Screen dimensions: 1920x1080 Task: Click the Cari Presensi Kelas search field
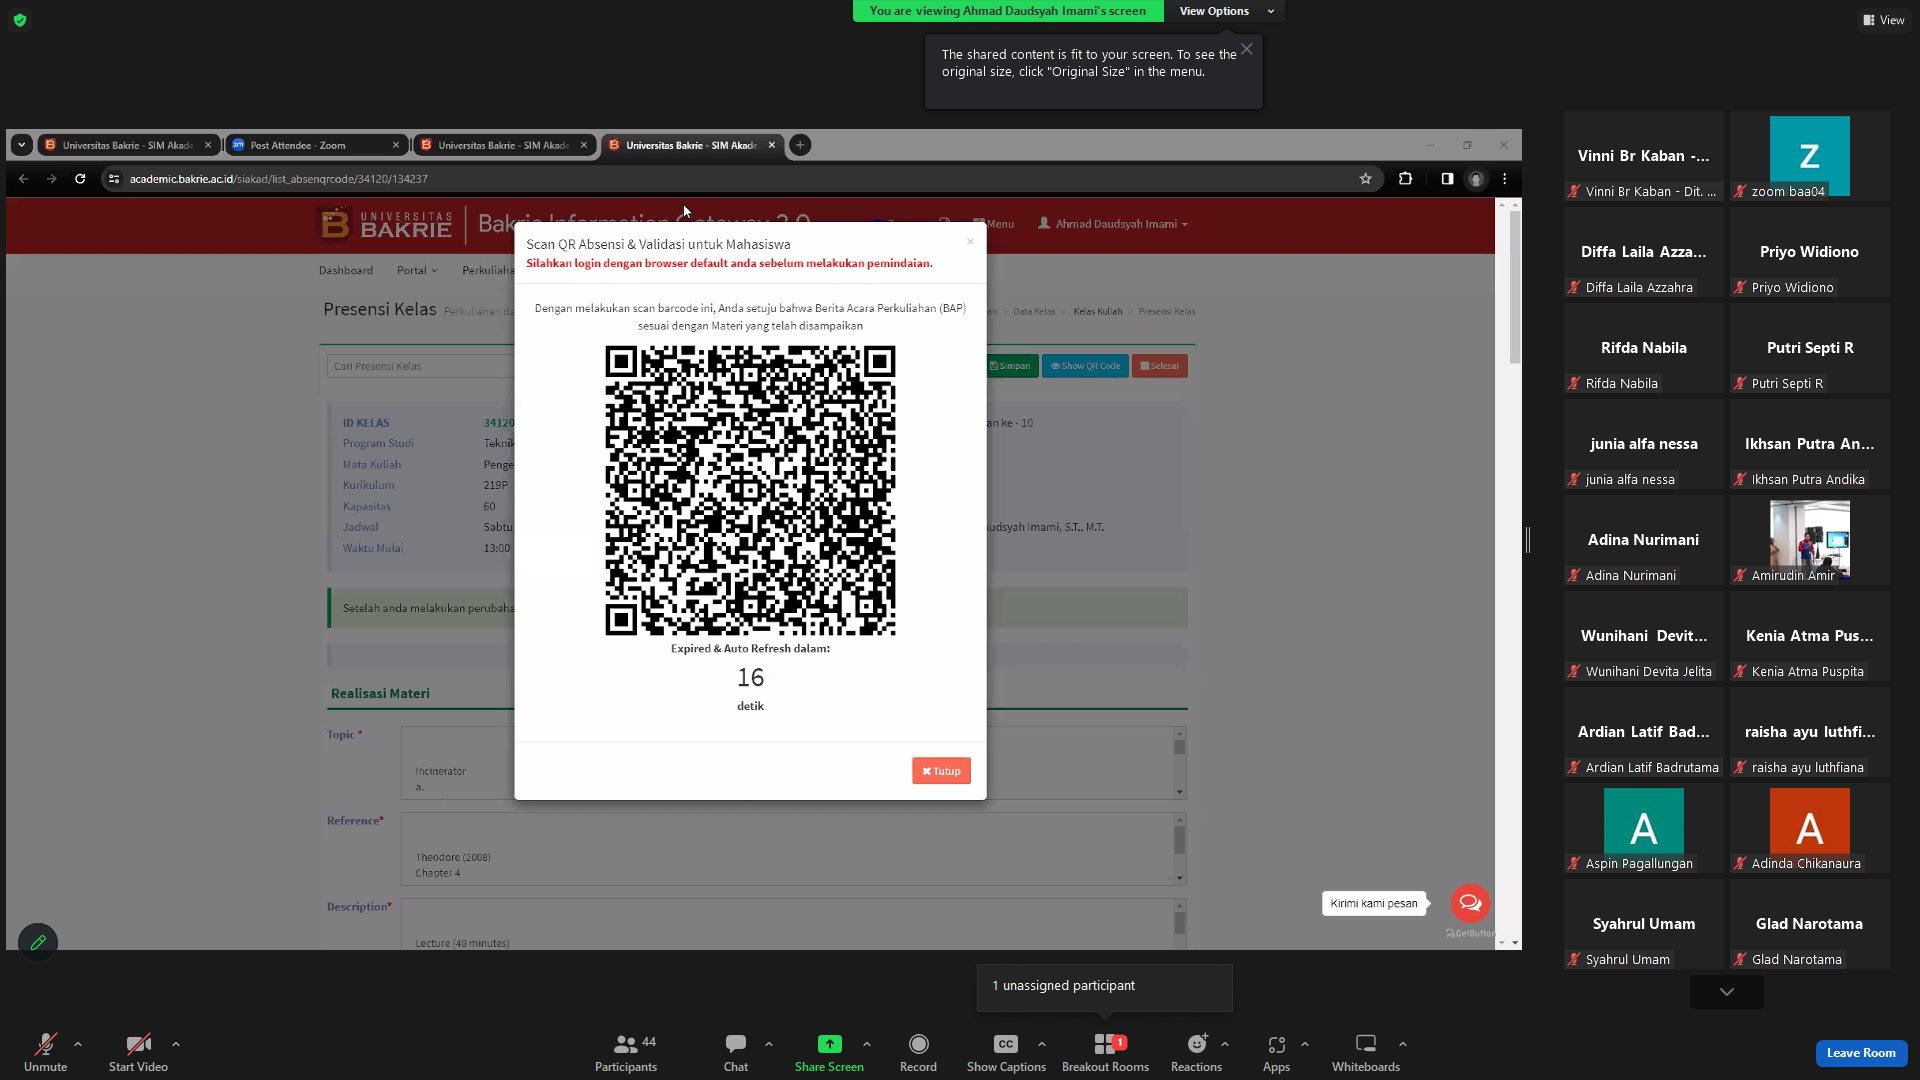420,366
